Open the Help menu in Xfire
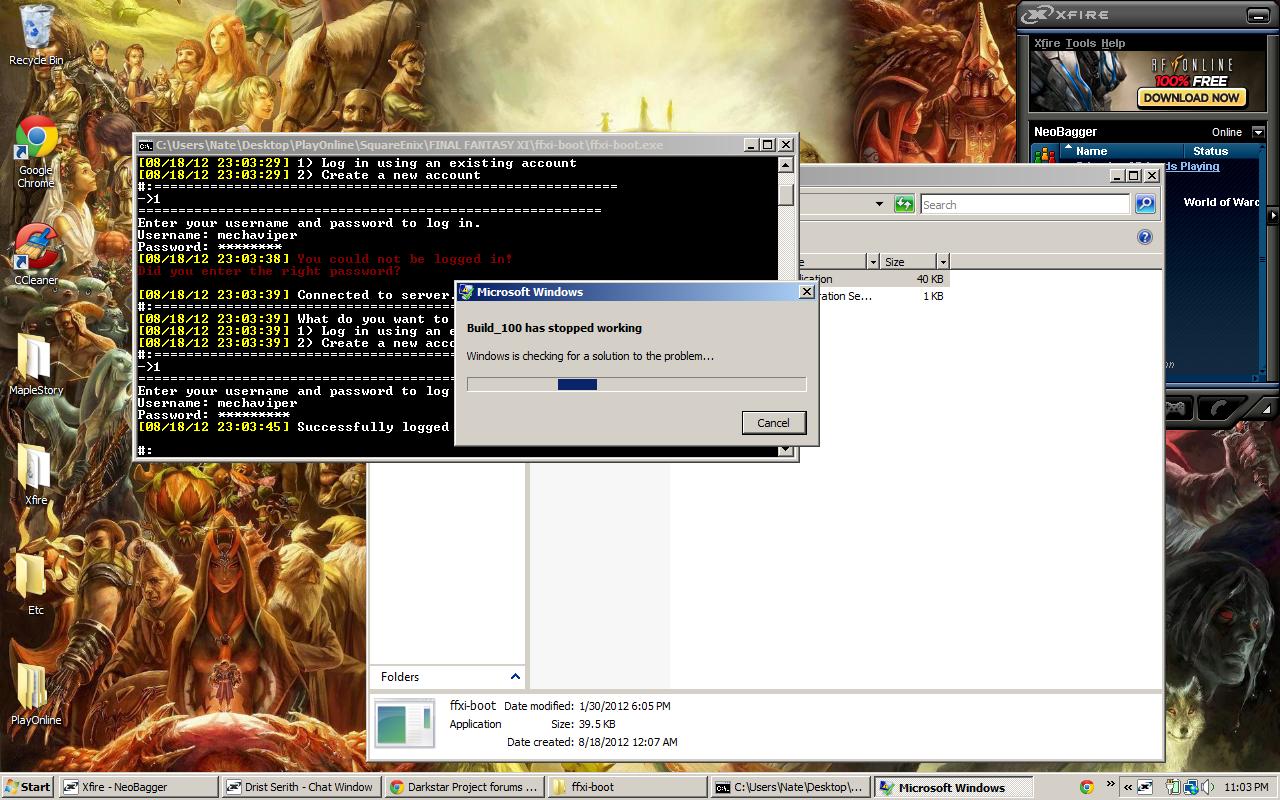 tap(1113, 43)
